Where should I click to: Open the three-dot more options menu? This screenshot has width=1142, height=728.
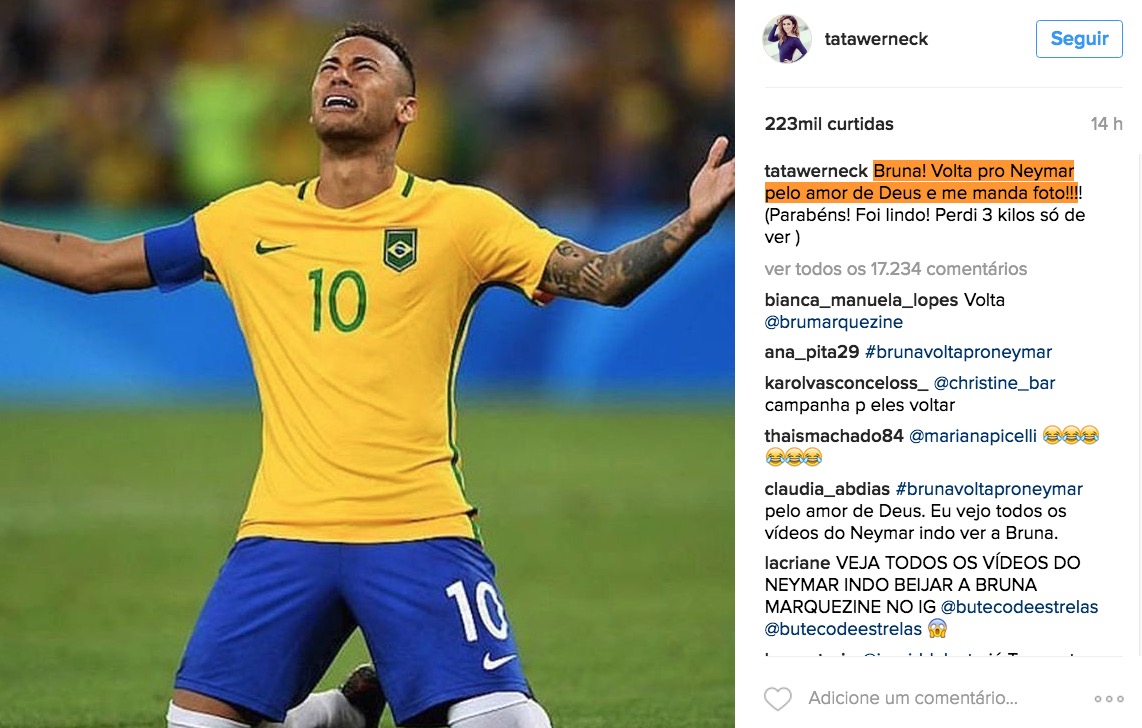click(1108, 699)
